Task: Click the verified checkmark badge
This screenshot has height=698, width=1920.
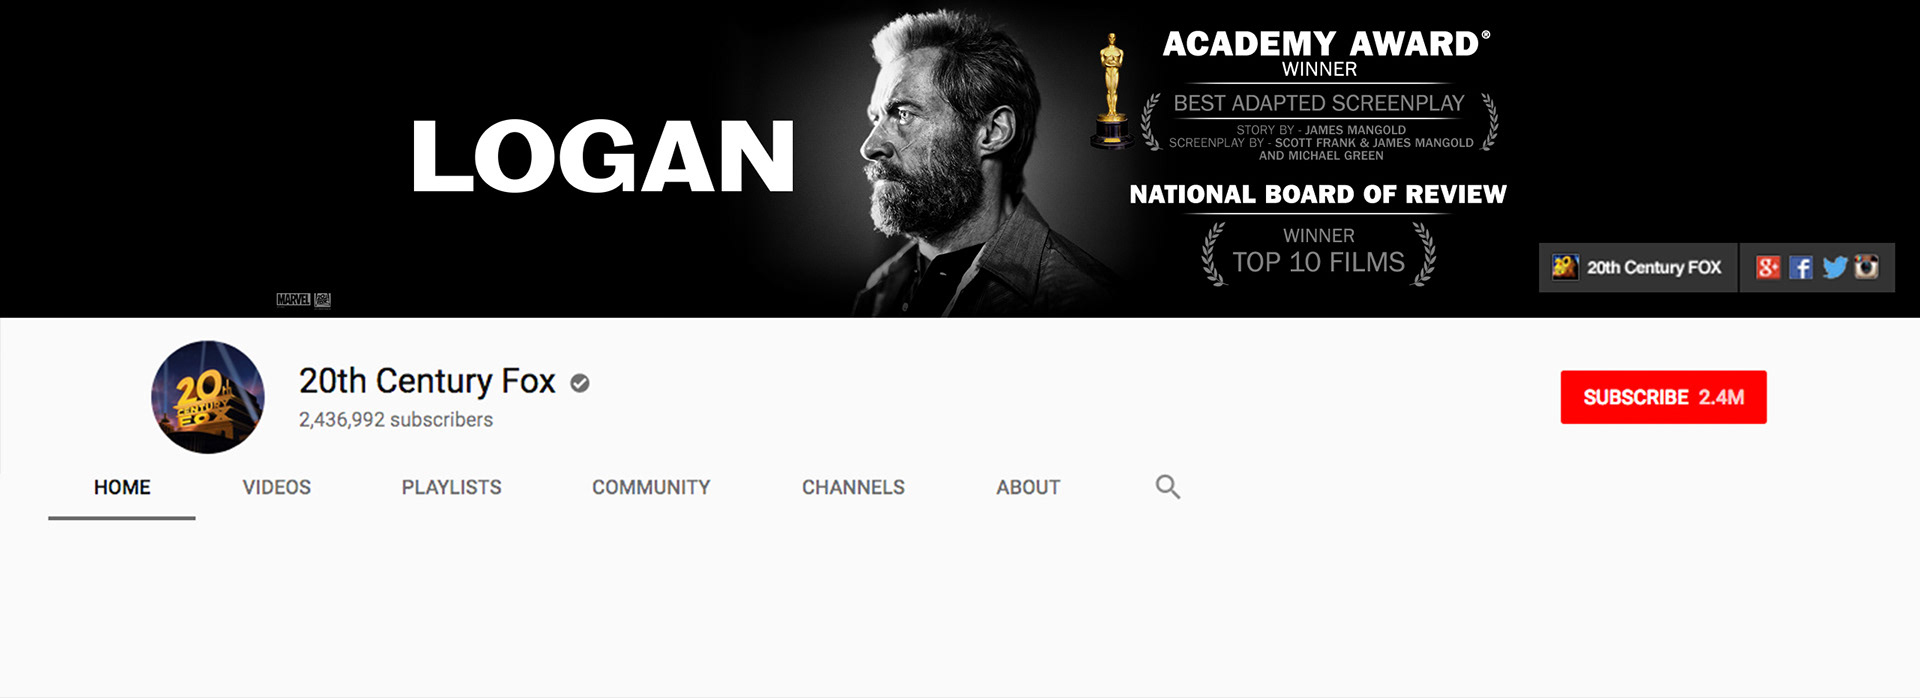Action: 580,383
